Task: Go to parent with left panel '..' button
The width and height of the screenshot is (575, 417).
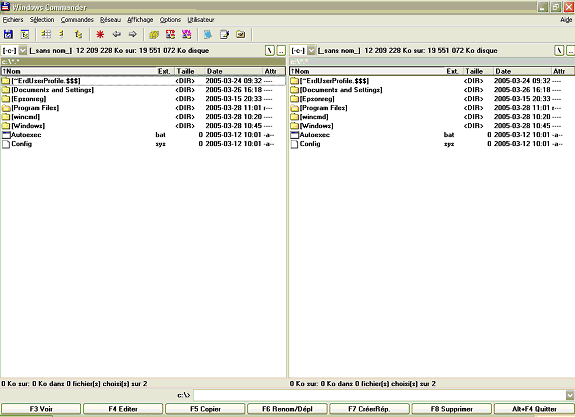Action: coord(281,50)
